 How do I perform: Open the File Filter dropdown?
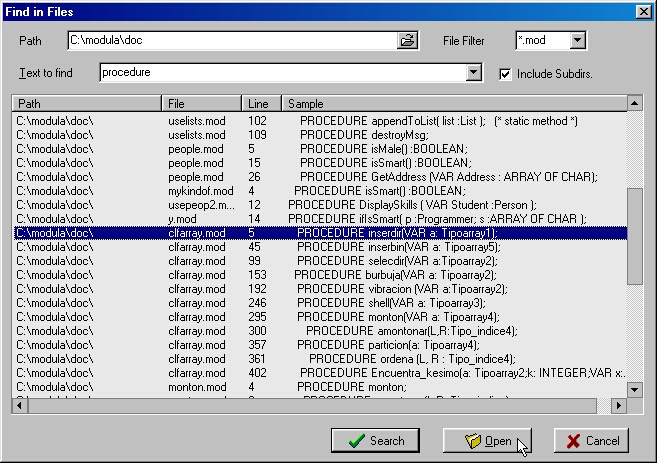[x=577, y=41]
